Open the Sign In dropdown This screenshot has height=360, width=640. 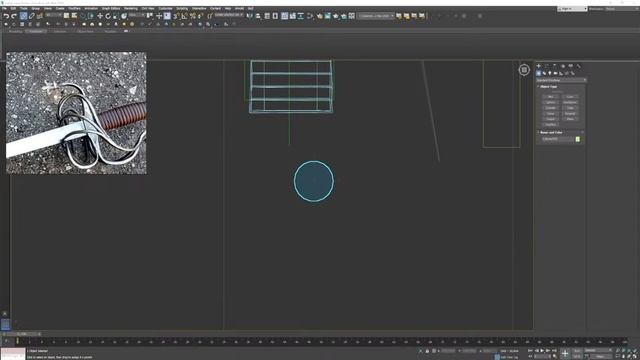572,9
